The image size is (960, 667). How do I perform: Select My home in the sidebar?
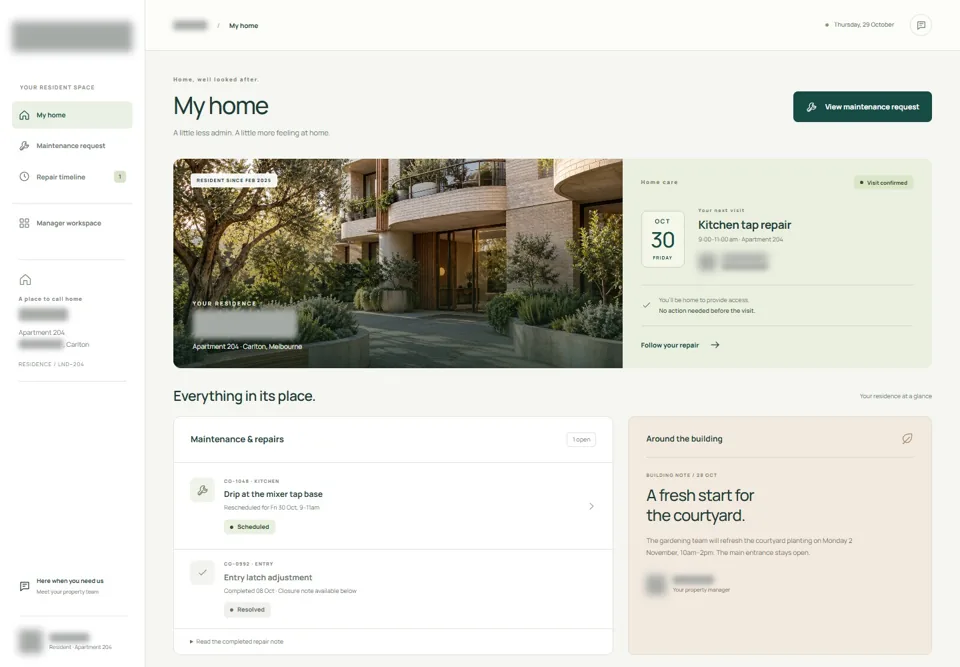(72, 115)
